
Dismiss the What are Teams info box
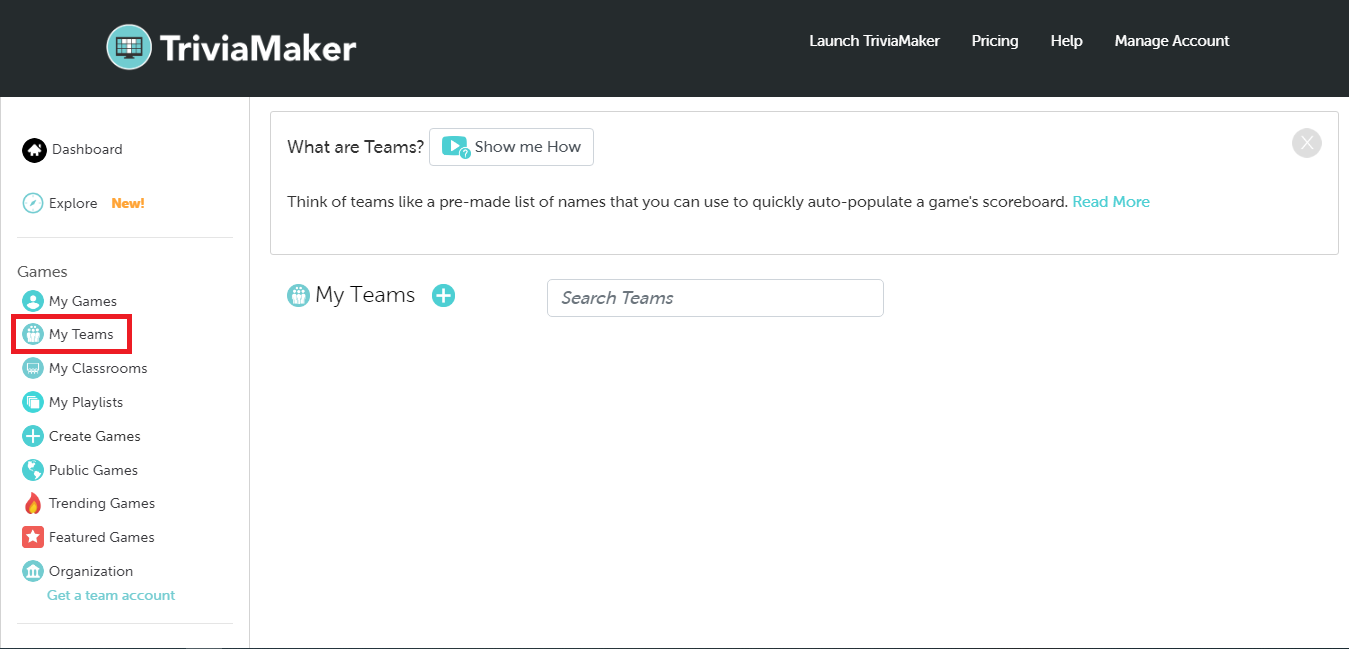click(1306, 143)
